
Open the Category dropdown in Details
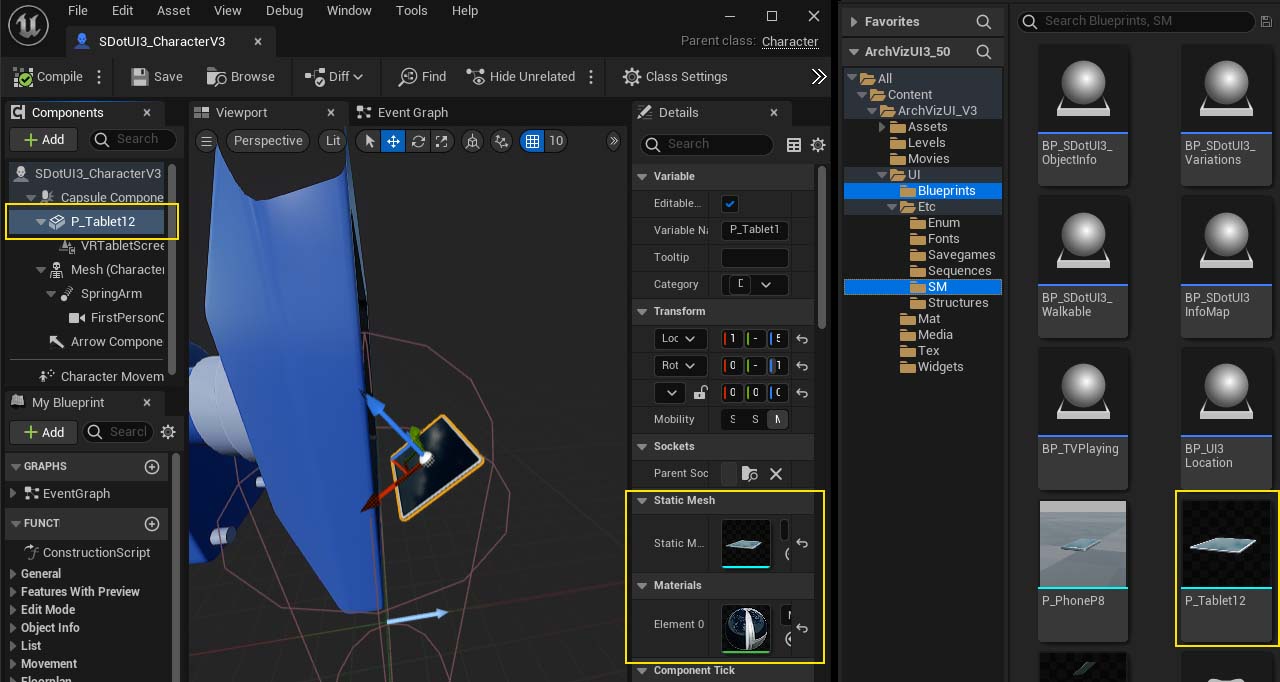755,285
